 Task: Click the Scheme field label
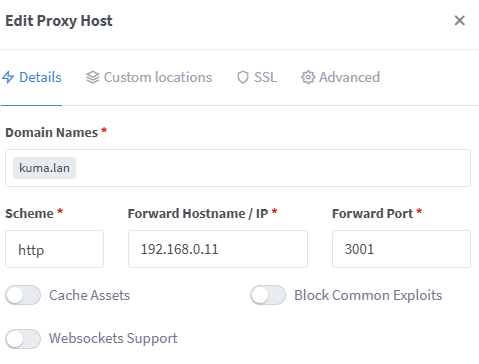(29, 214)
